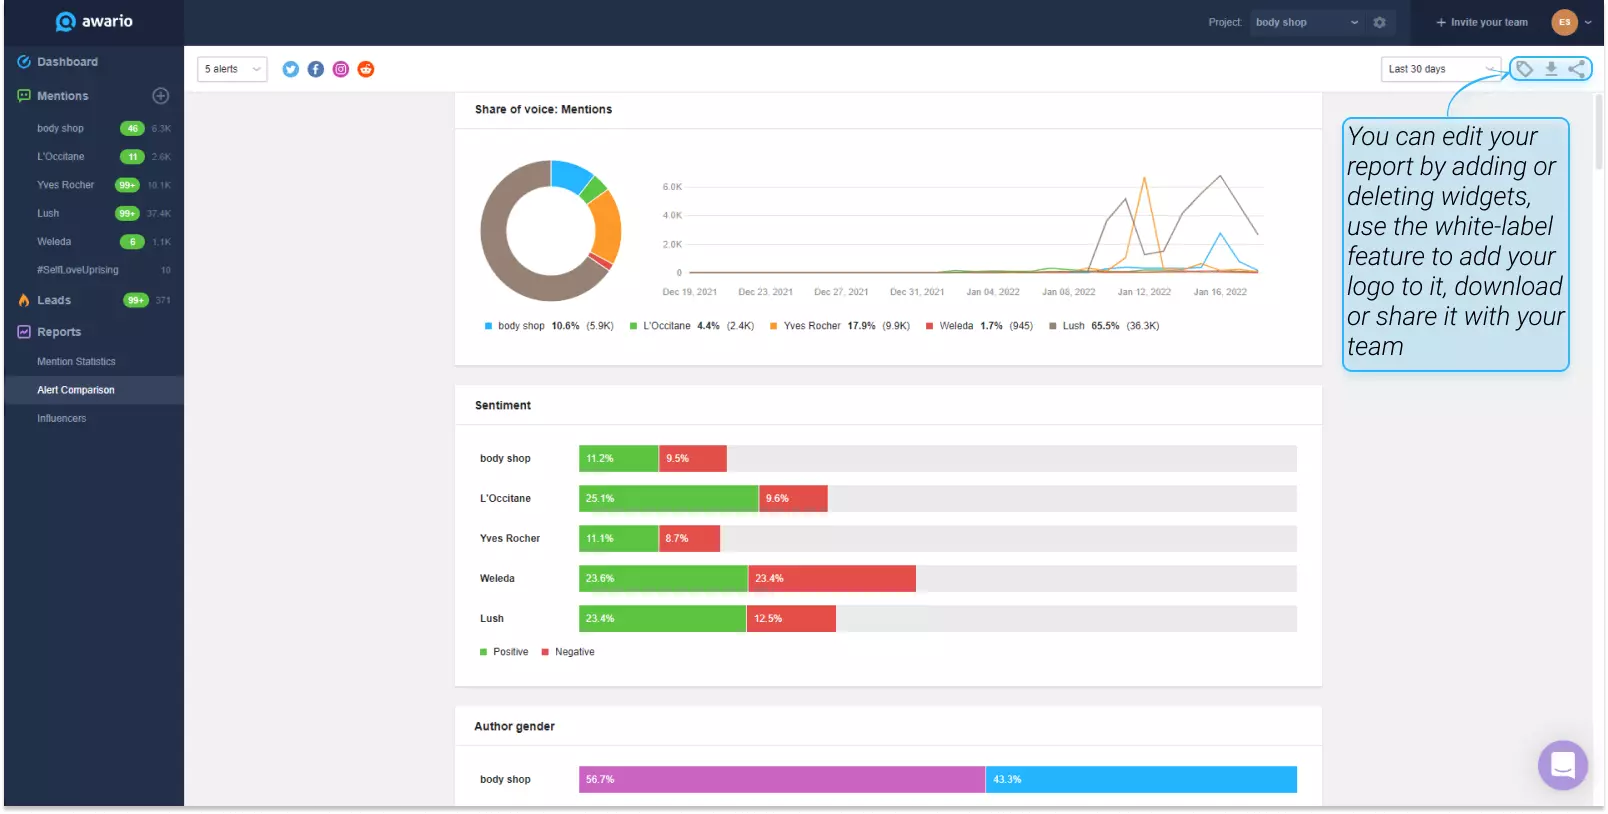Toggle Weleda series in chart legend
Screen dimensions: 1608x814
point(980,326)
